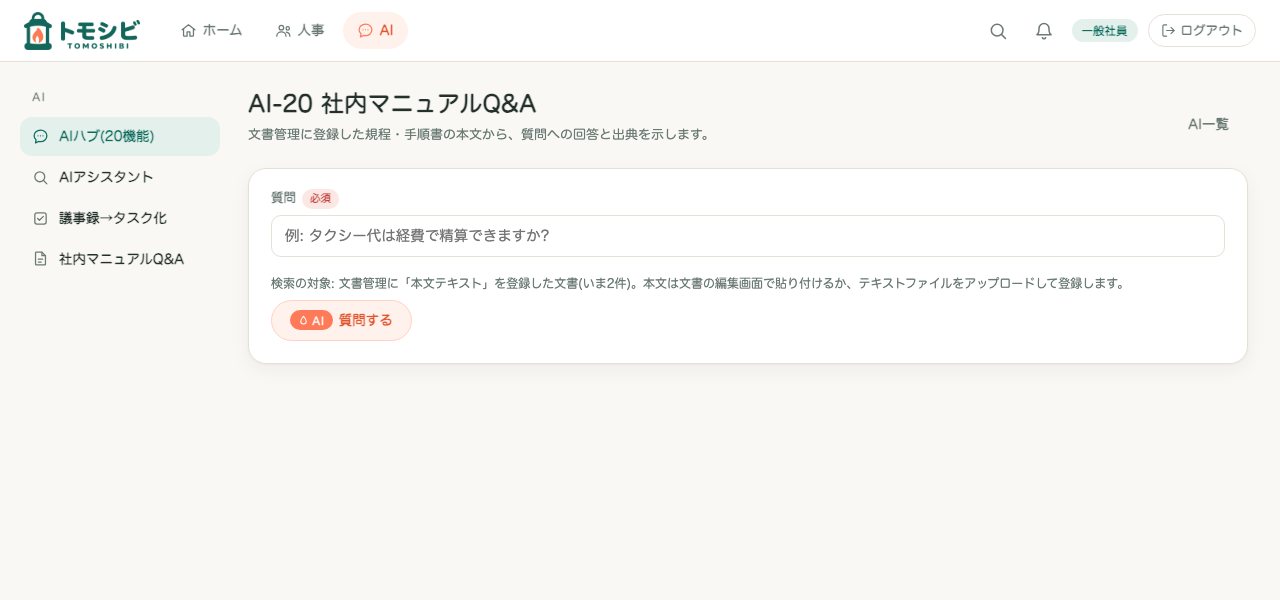The width and height of the screenshot is (1280, 600).
Task: Click the search magnifier icon in header
Action: (998, 31)
